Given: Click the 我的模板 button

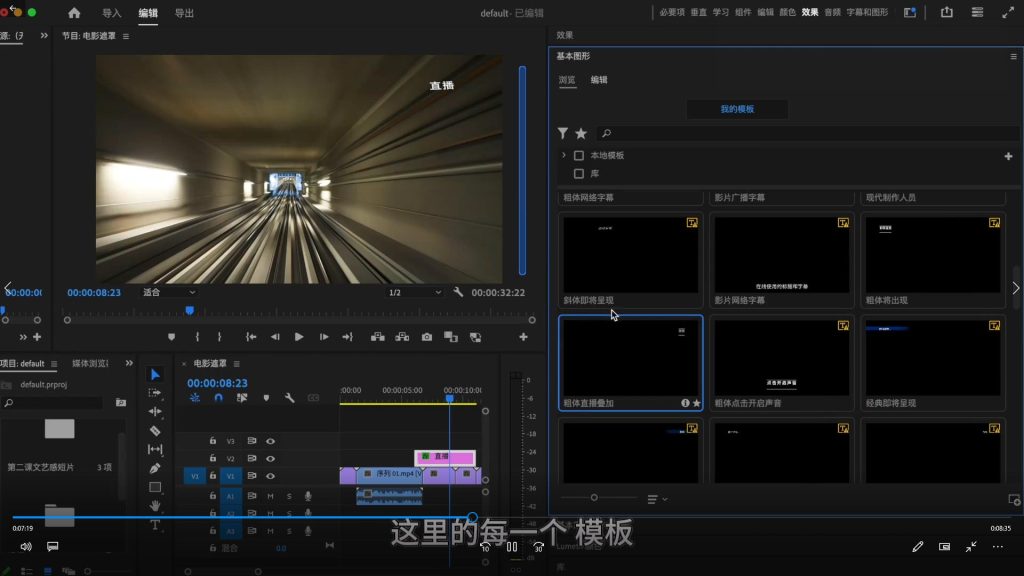Looking at the screenshot, I should (x=737, y=109).
